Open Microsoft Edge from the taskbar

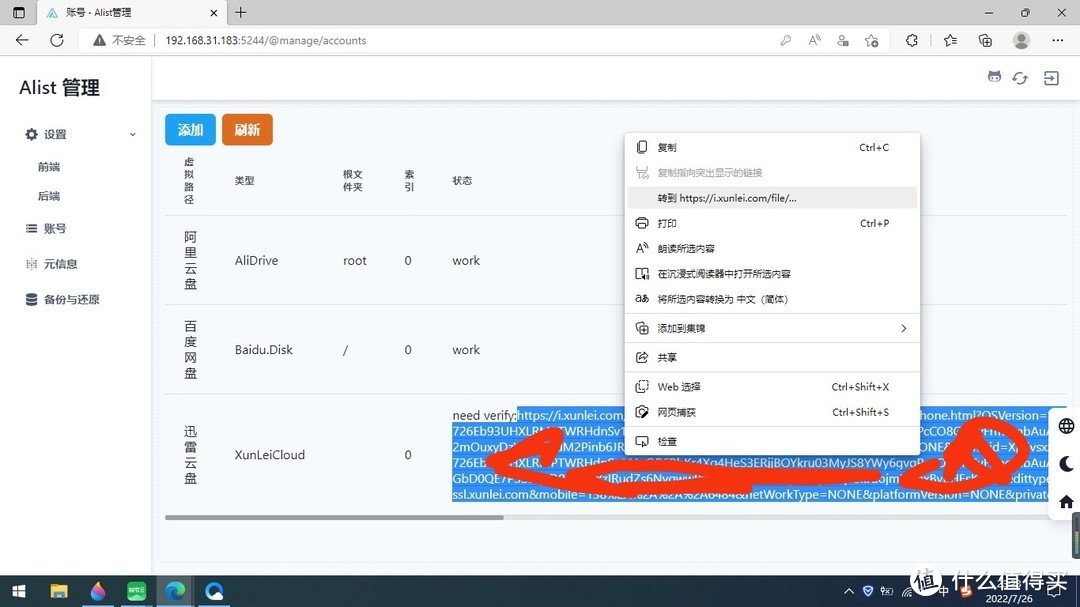pos(175,591)
